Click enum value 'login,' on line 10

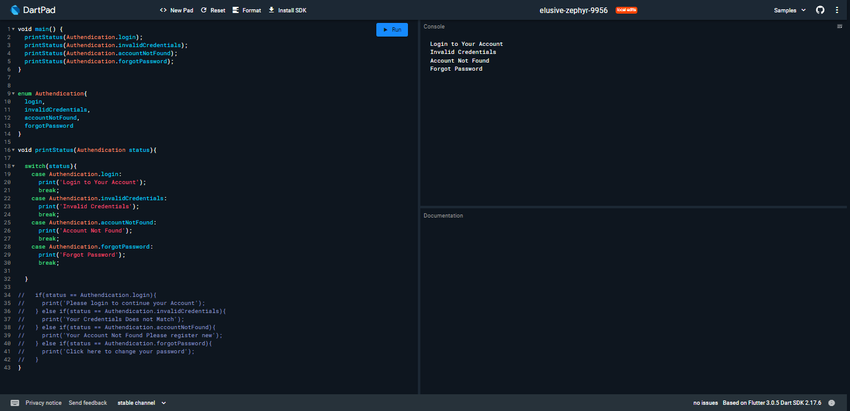pyautogui.click(x=35, y=101)
